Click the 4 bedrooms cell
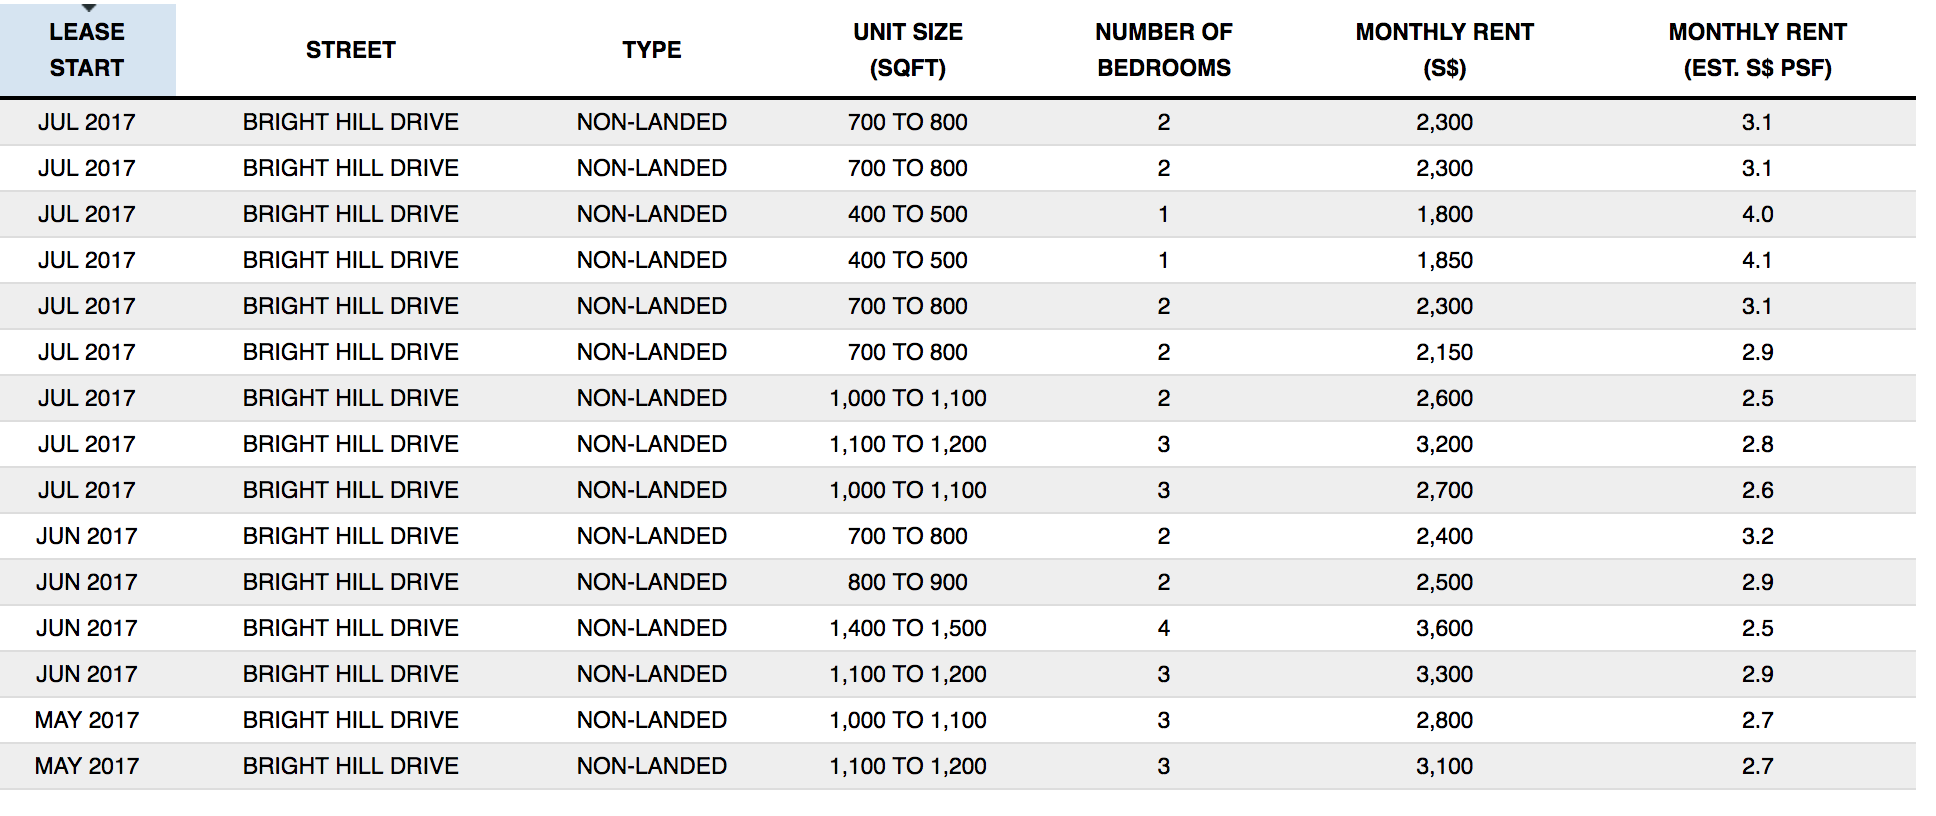Image resolution: width=1936 pixels, height=816 pixels. (1164, 628)
